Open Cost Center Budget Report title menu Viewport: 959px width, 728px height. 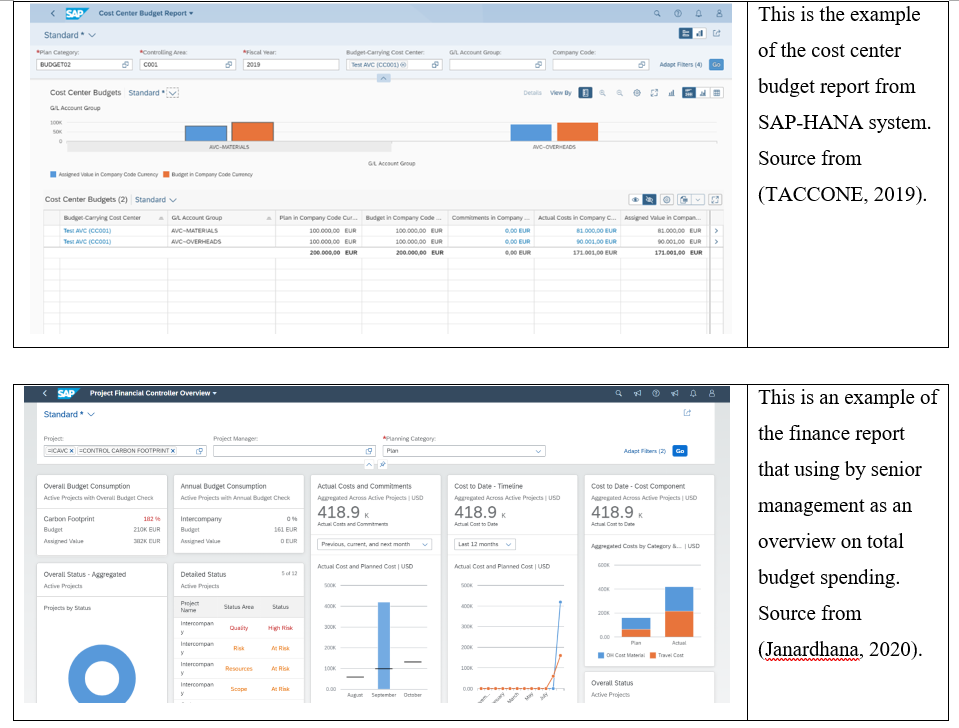click(146, 13)
